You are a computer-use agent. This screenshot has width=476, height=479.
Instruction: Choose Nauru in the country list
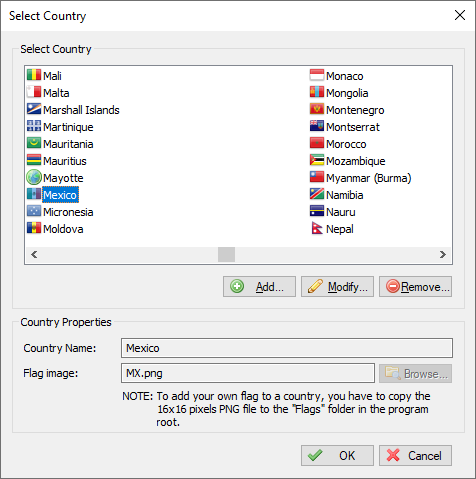341,212
